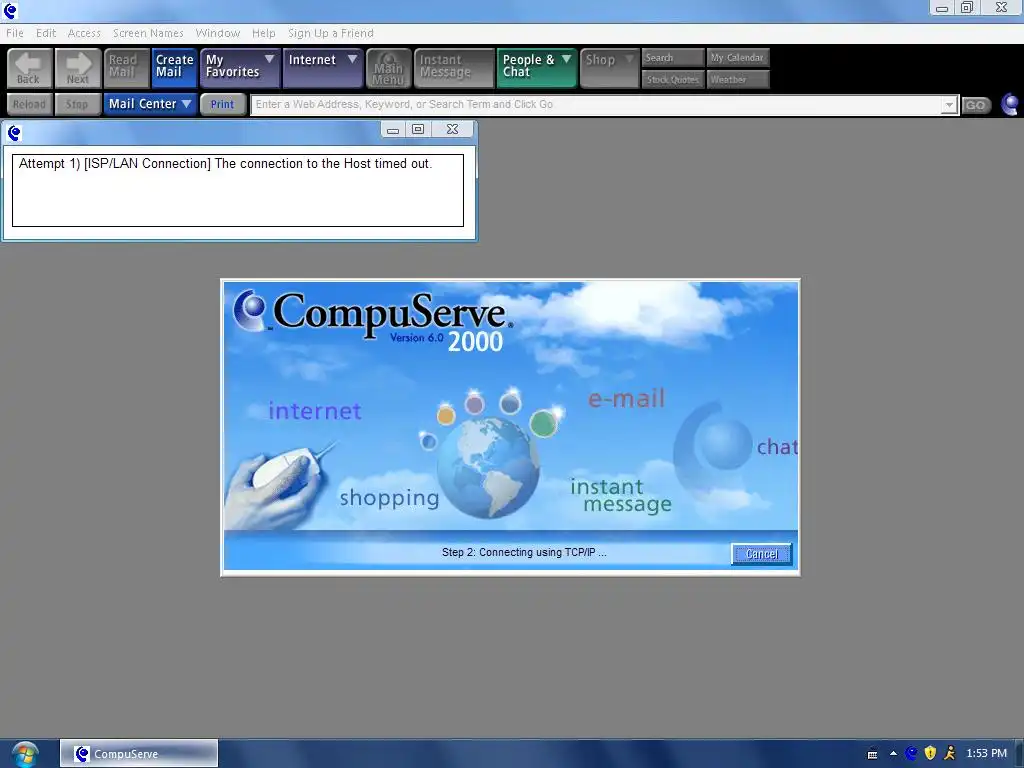Click the 'Step 2: Connecting using TCP/IP' status text

pos(524,552)
